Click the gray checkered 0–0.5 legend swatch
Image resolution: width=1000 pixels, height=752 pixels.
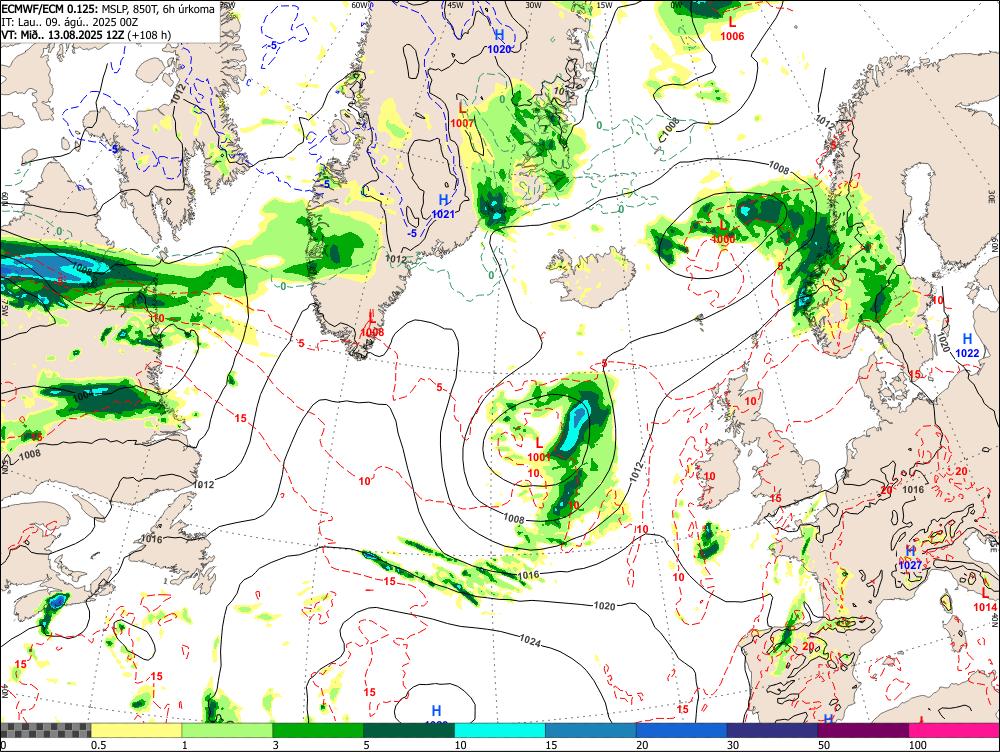[45, 730]
